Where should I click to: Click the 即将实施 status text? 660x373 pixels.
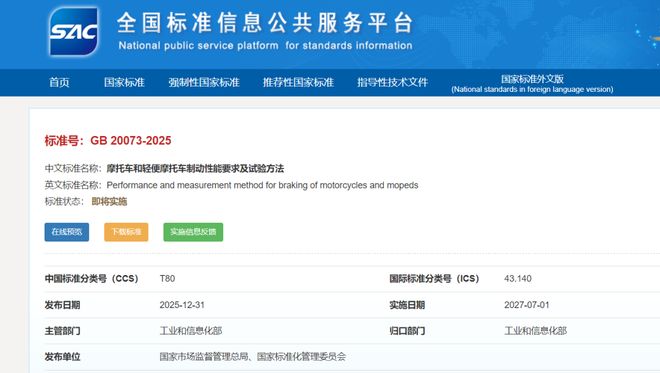click(x=109, y=202)
